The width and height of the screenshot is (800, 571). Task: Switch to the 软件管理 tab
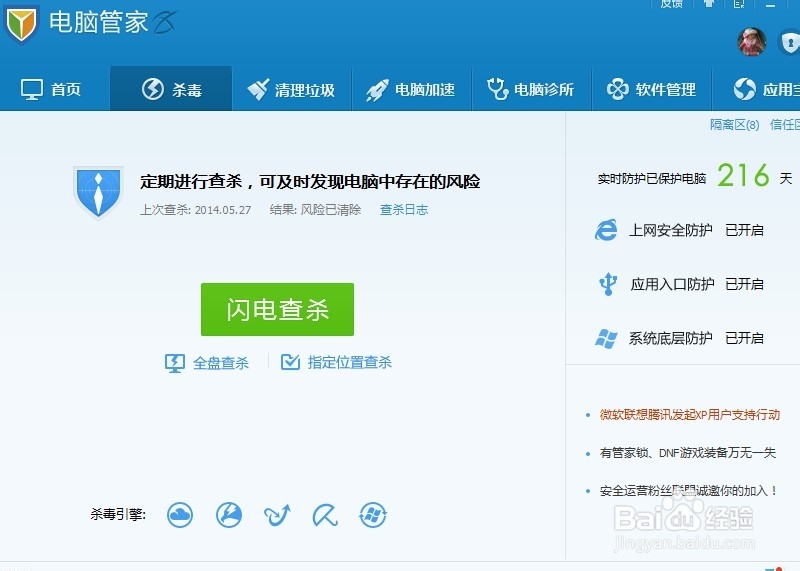pyautogui.click(x=651, y=89)
